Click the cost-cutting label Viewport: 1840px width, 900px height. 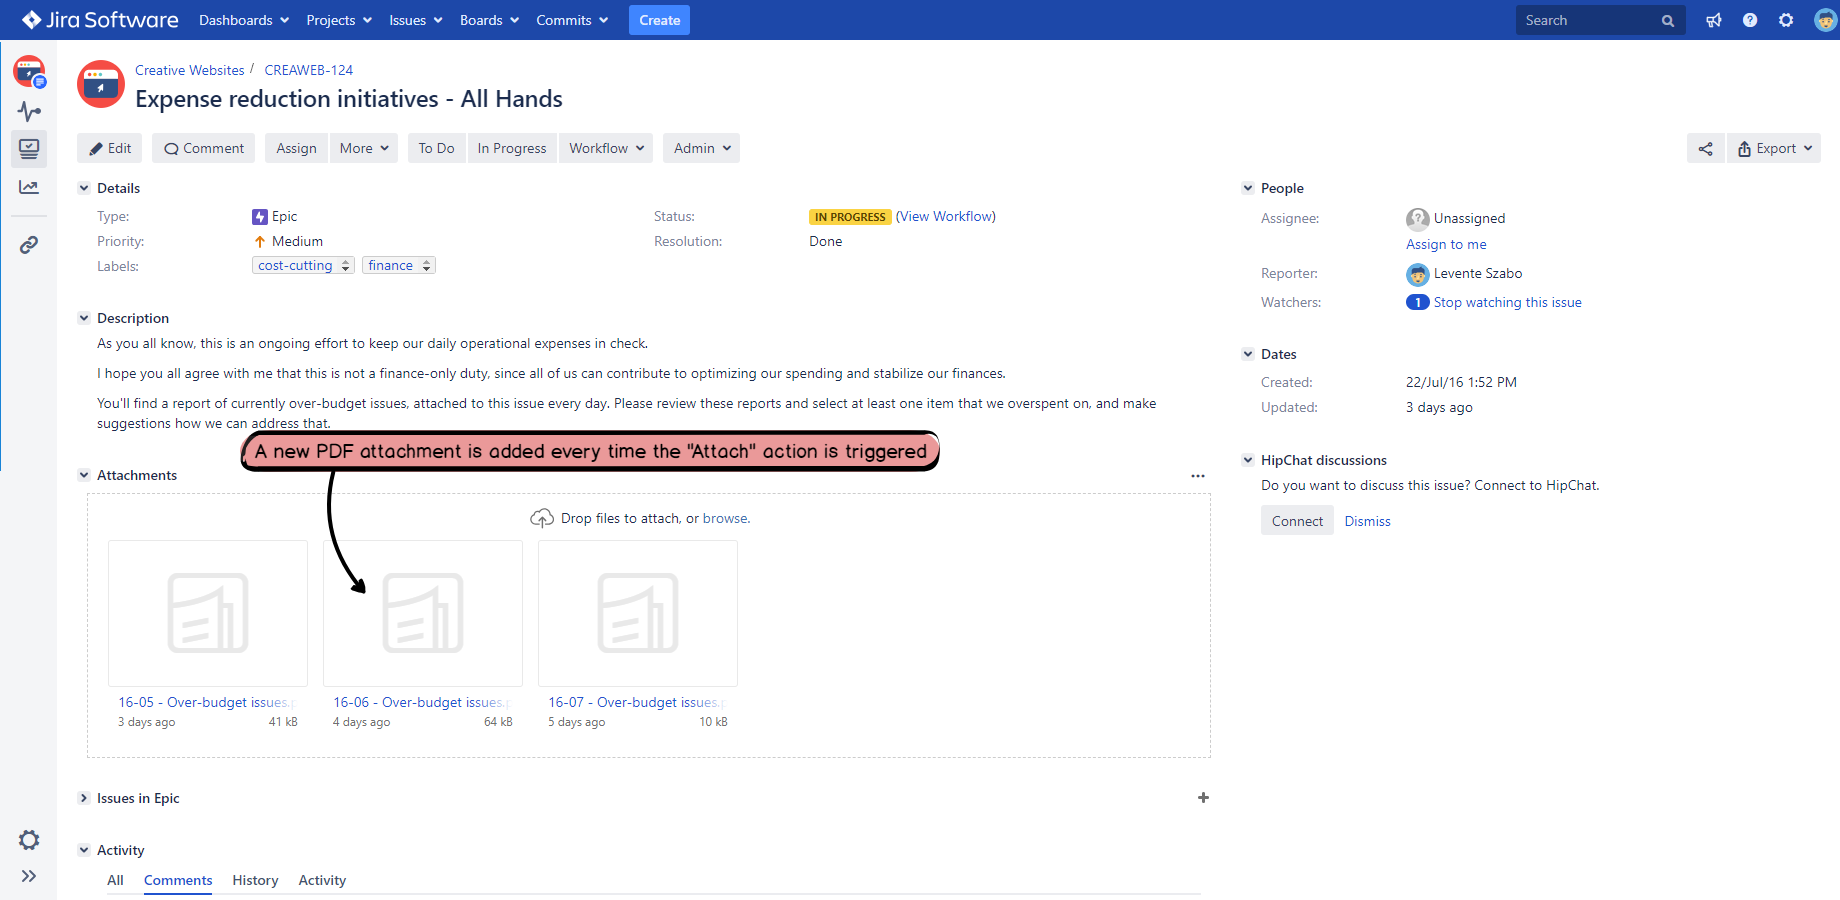(x=295, y=265)
